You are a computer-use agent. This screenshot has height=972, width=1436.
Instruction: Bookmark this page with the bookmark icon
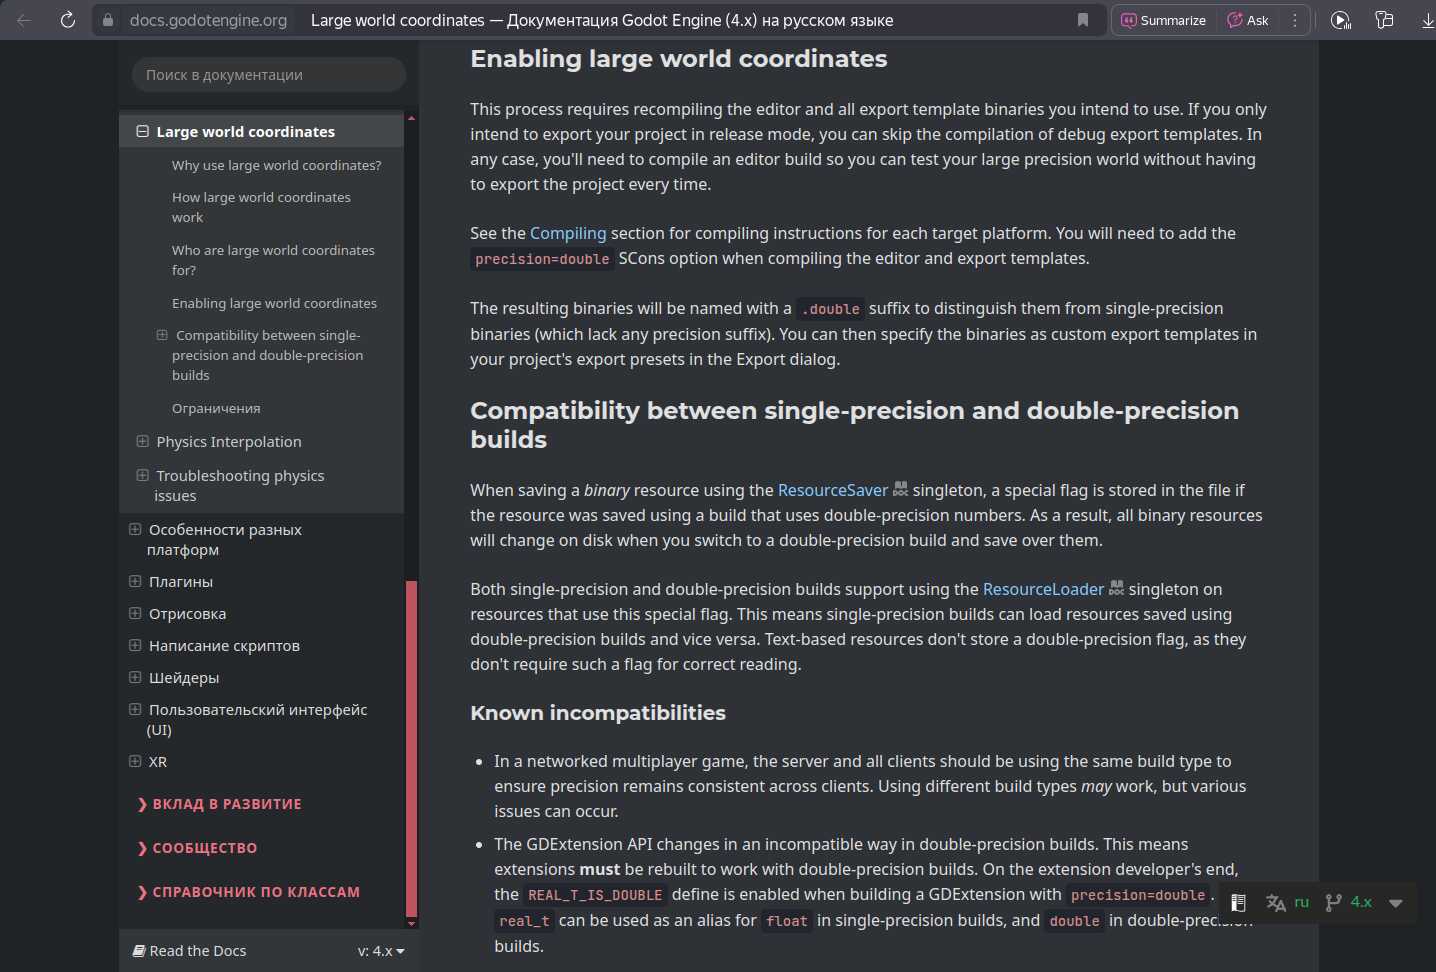1082,20
